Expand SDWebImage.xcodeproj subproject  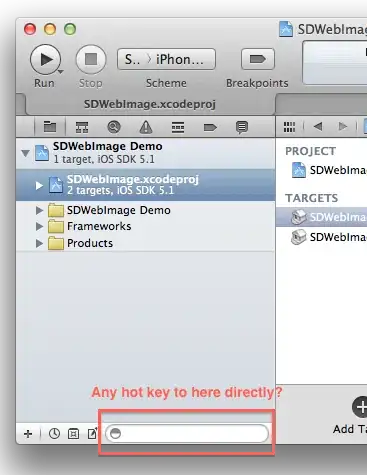39,185
